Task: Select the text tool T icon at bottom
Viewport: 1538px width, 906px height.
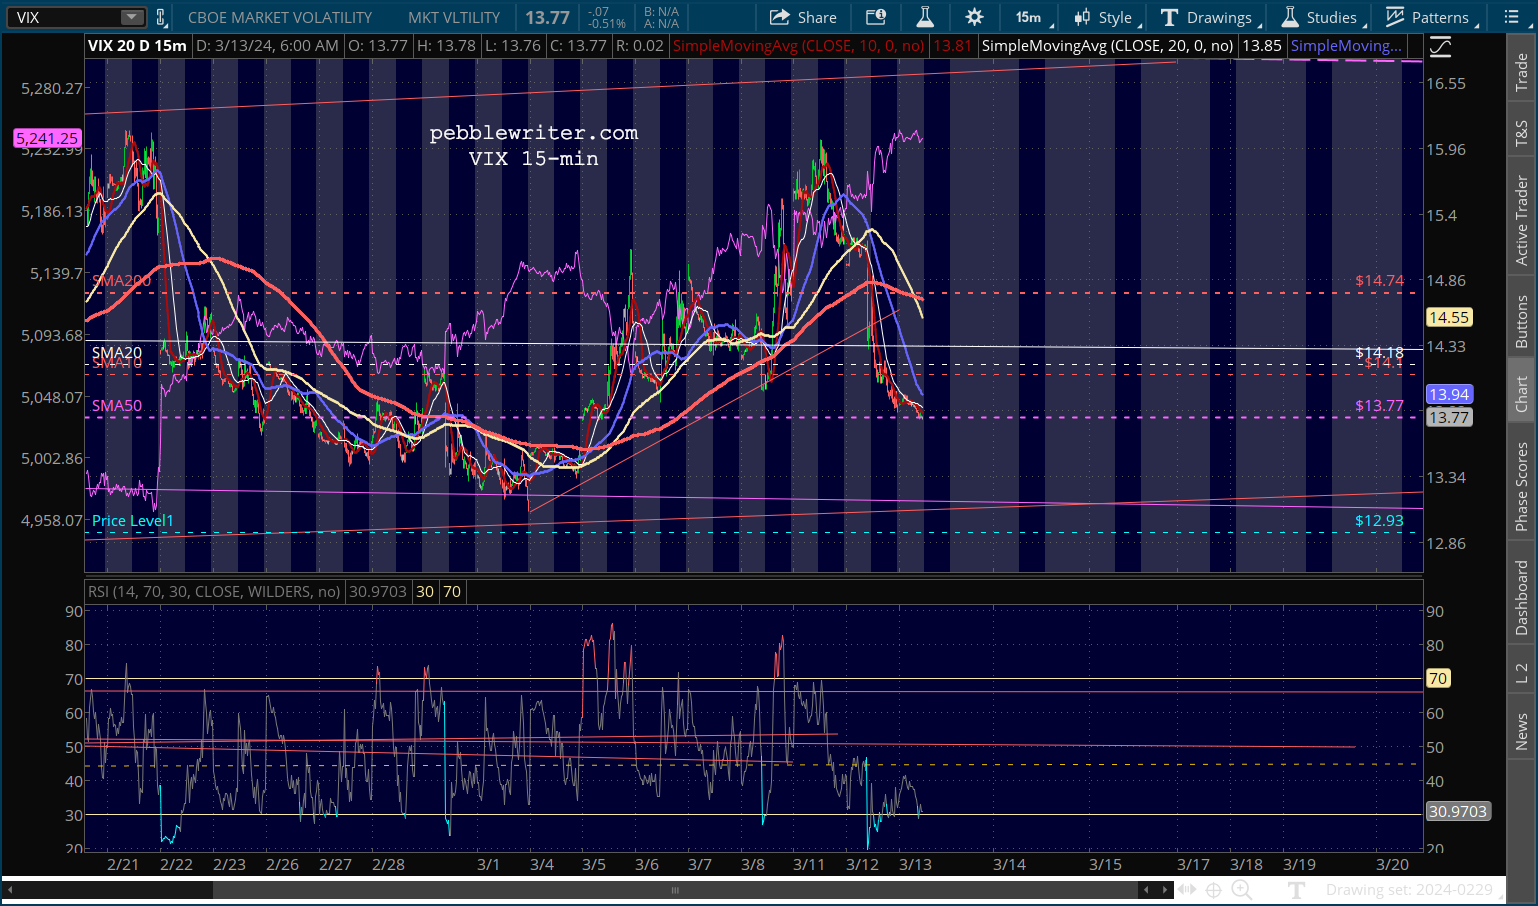Action: pos(1297,890)
